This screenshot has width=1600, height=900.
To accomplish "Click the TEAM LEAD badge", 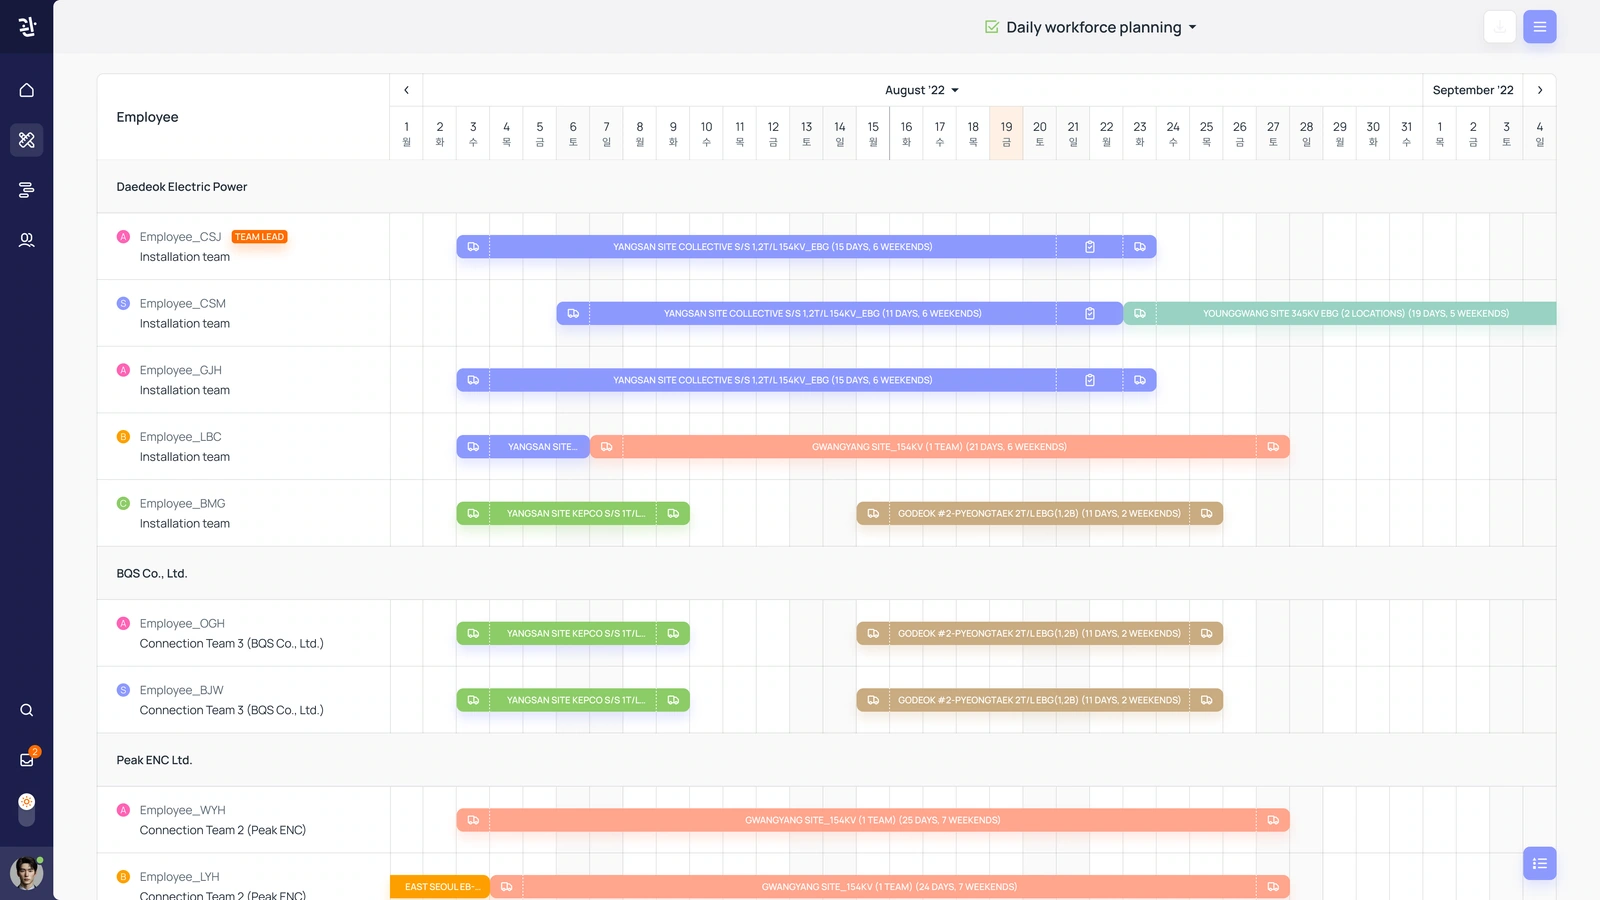I will point(259,237).
